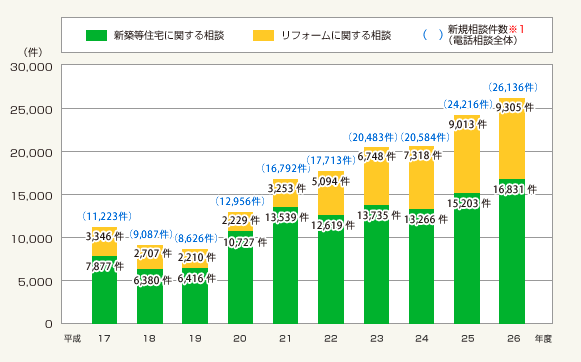Click y-axis label 25,000

pos(31,110)
